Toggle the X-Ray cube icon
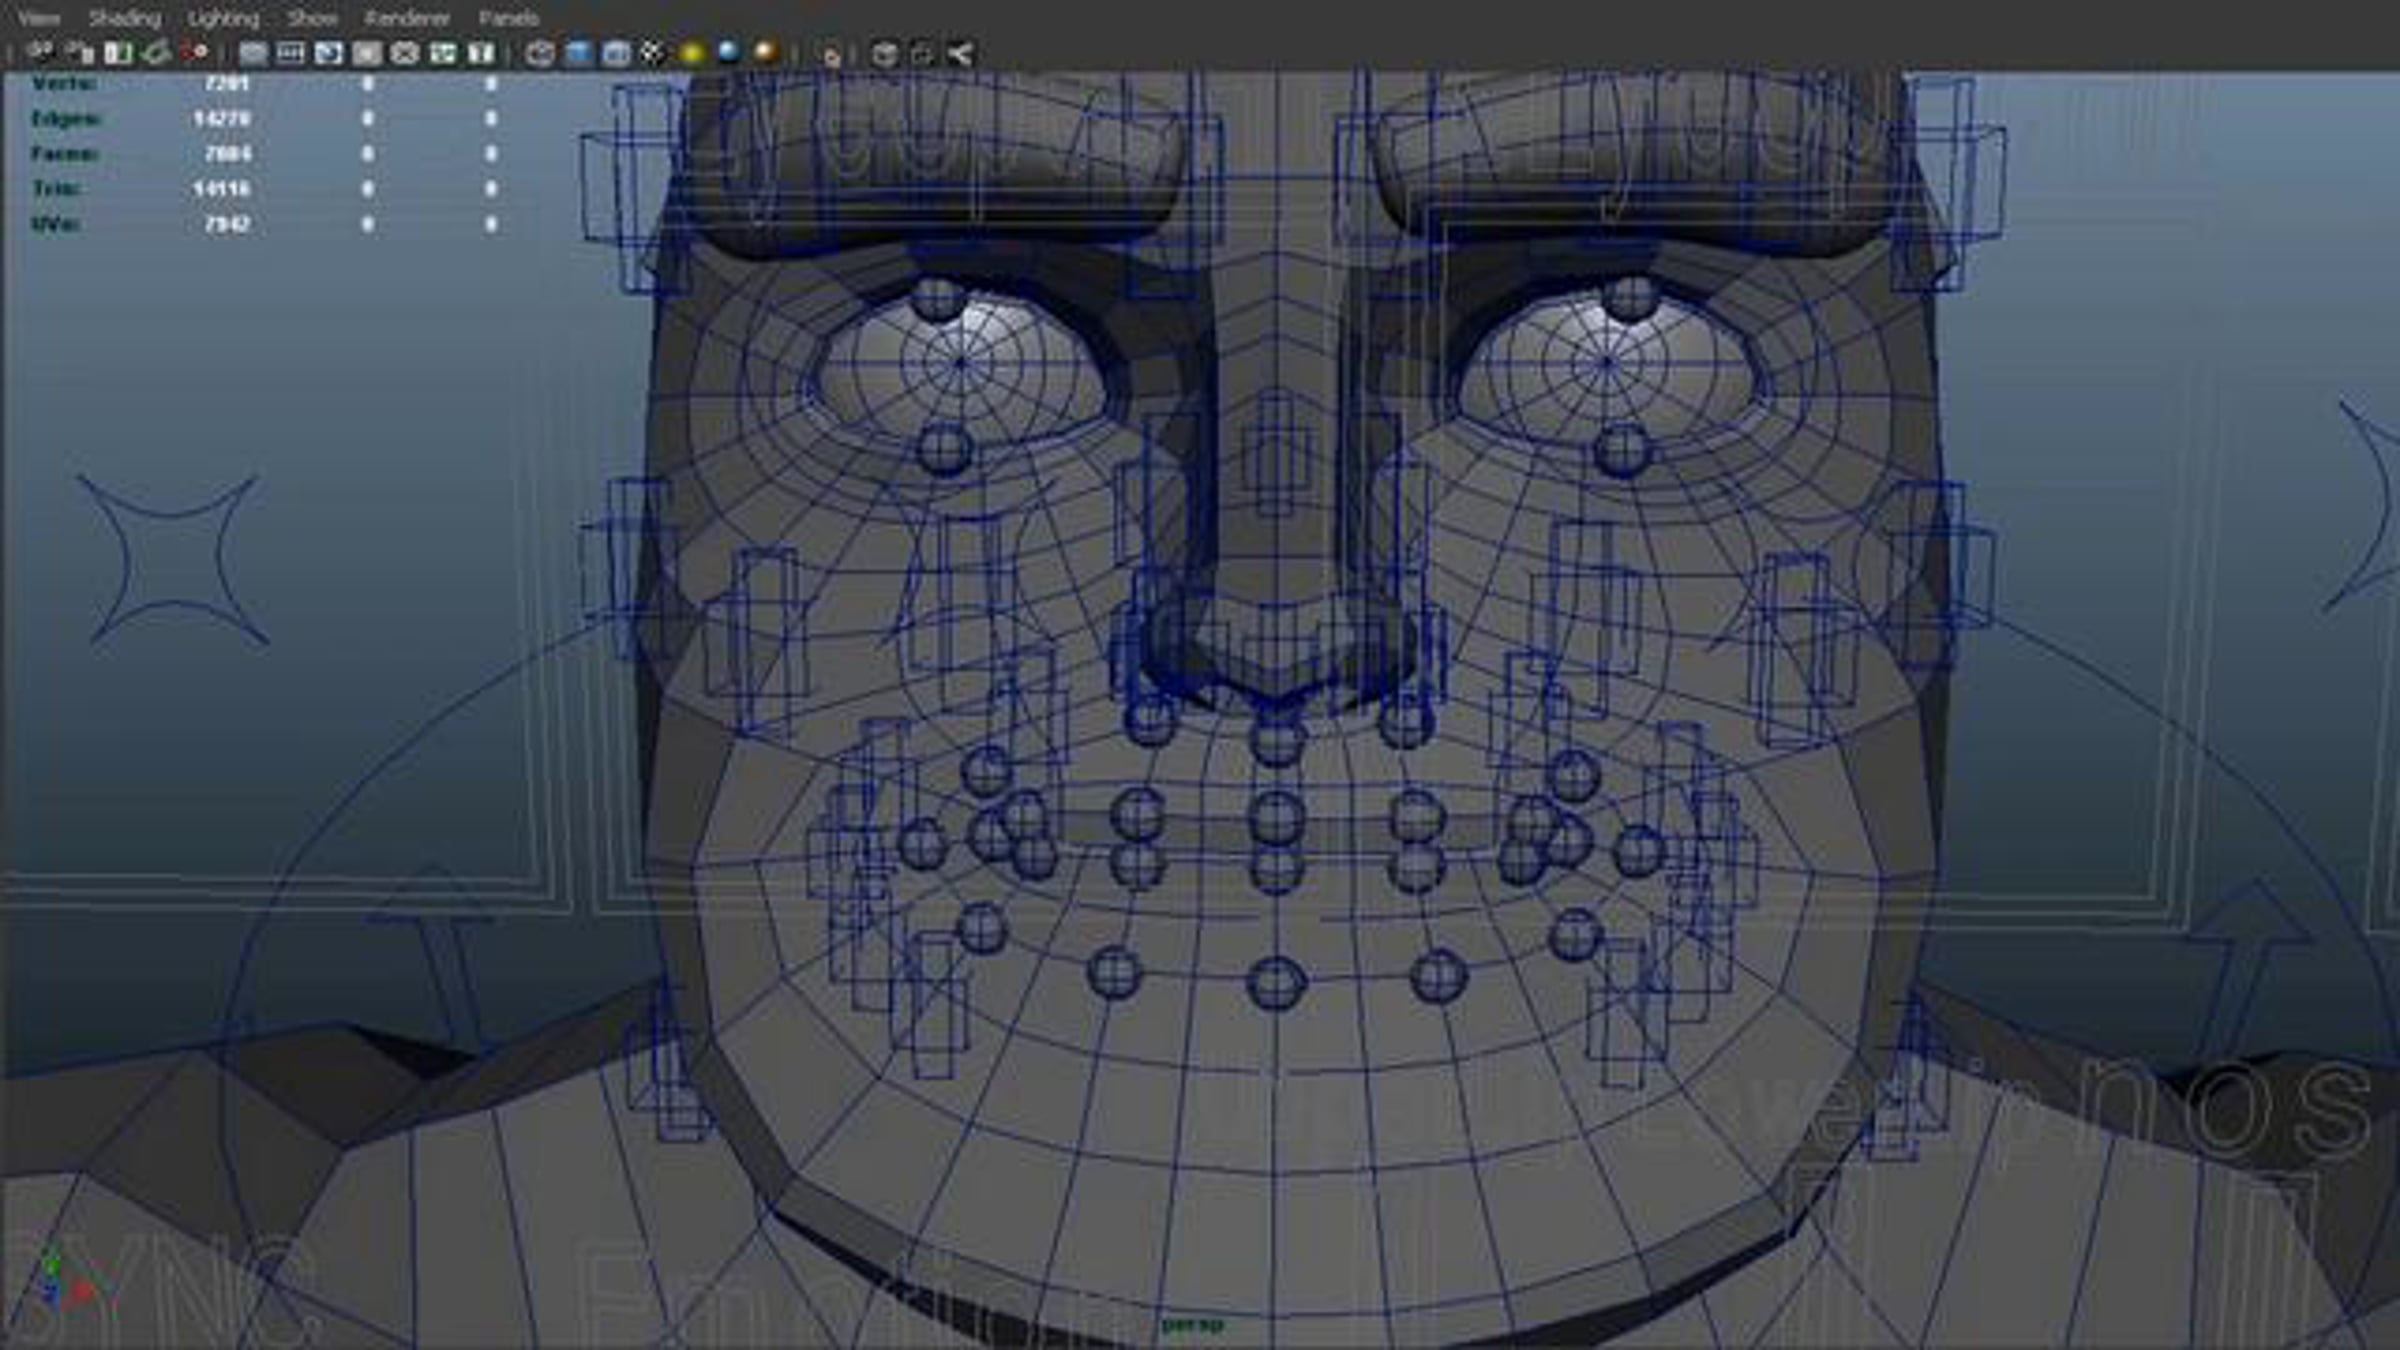2400x1350 pixels. 884,54
